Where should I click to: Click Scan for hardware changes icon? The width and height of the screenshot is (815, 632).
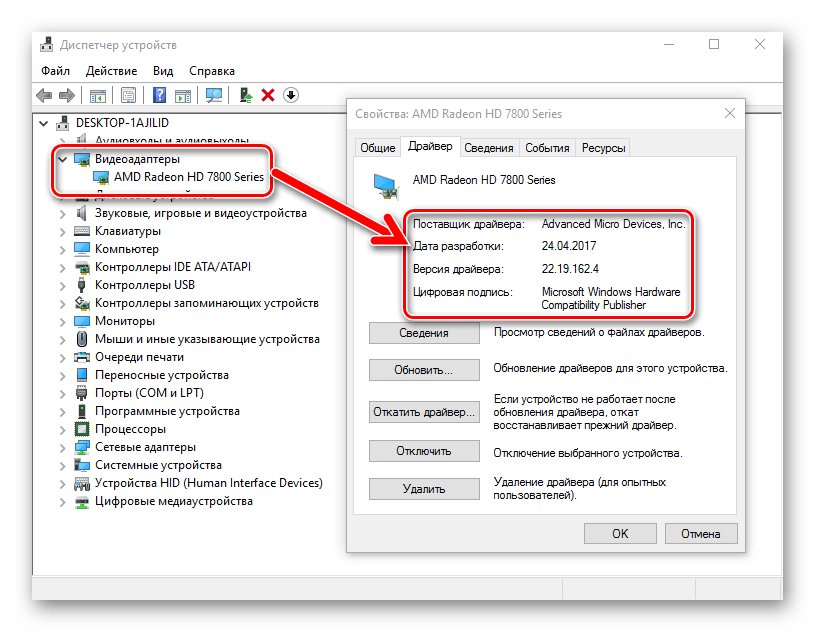(x=213, y=95)
